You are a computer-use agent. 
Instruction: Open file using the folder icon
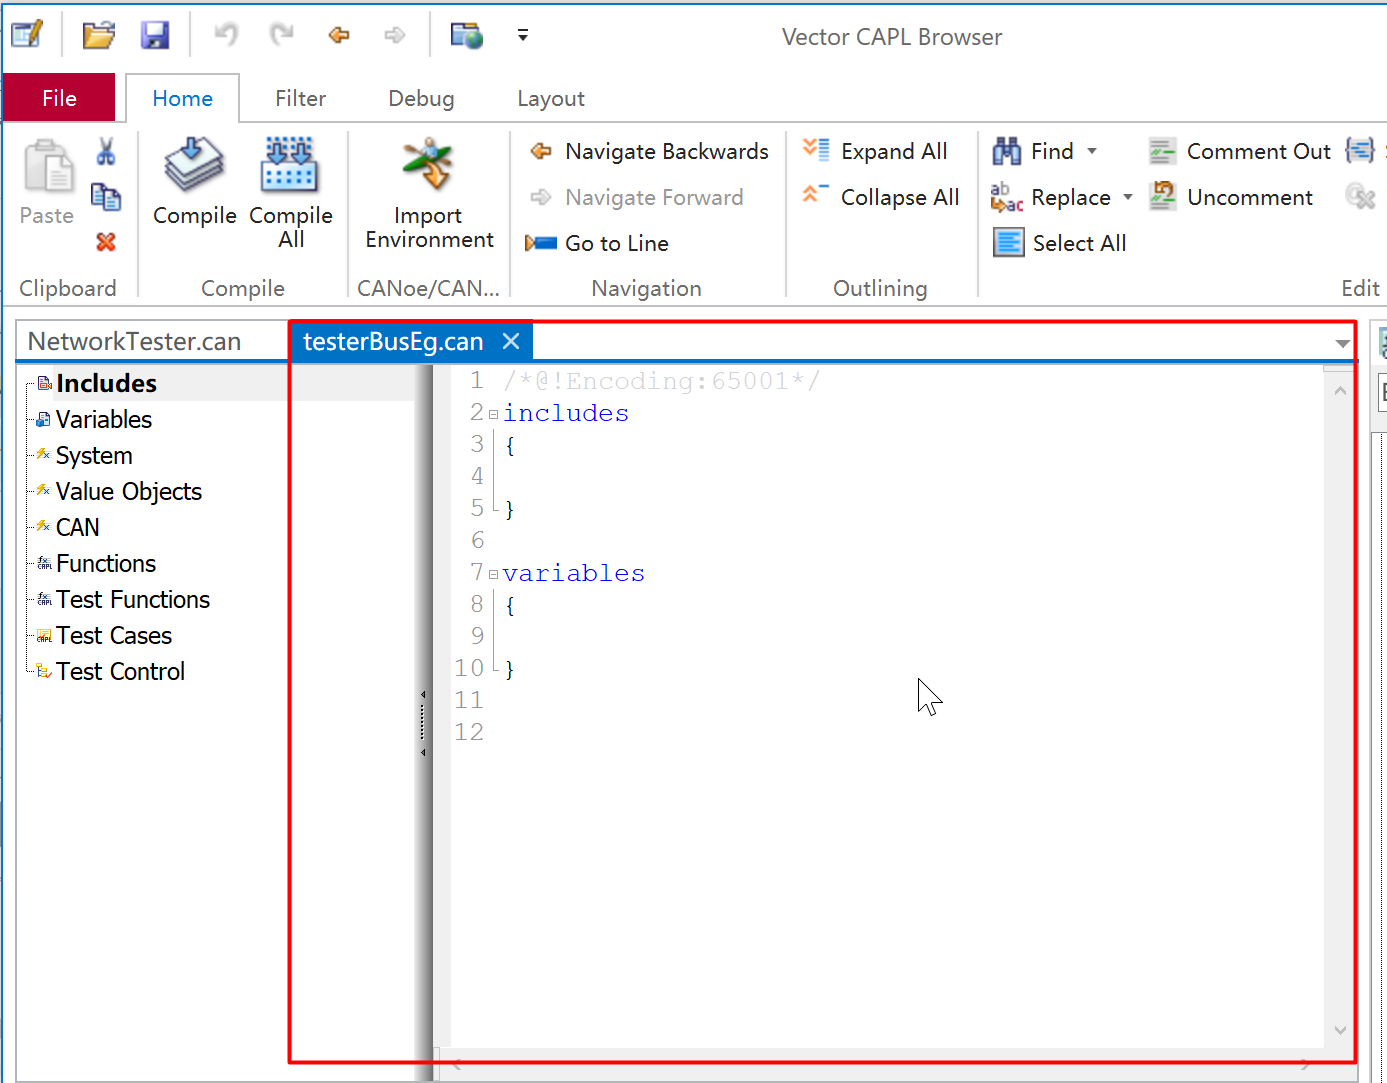[x=98, y=36]
